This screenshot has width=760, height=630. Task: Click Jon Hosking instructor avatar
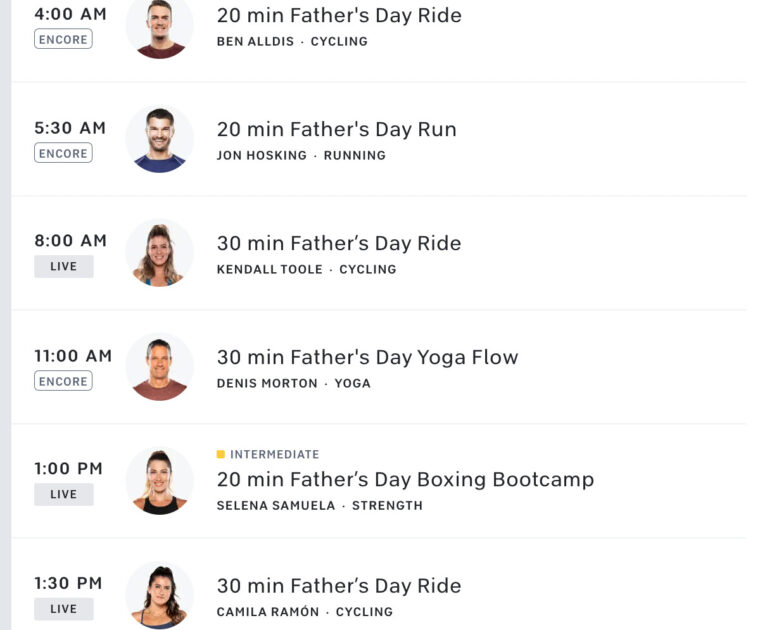pyautogui.click(x=160, y=140)
